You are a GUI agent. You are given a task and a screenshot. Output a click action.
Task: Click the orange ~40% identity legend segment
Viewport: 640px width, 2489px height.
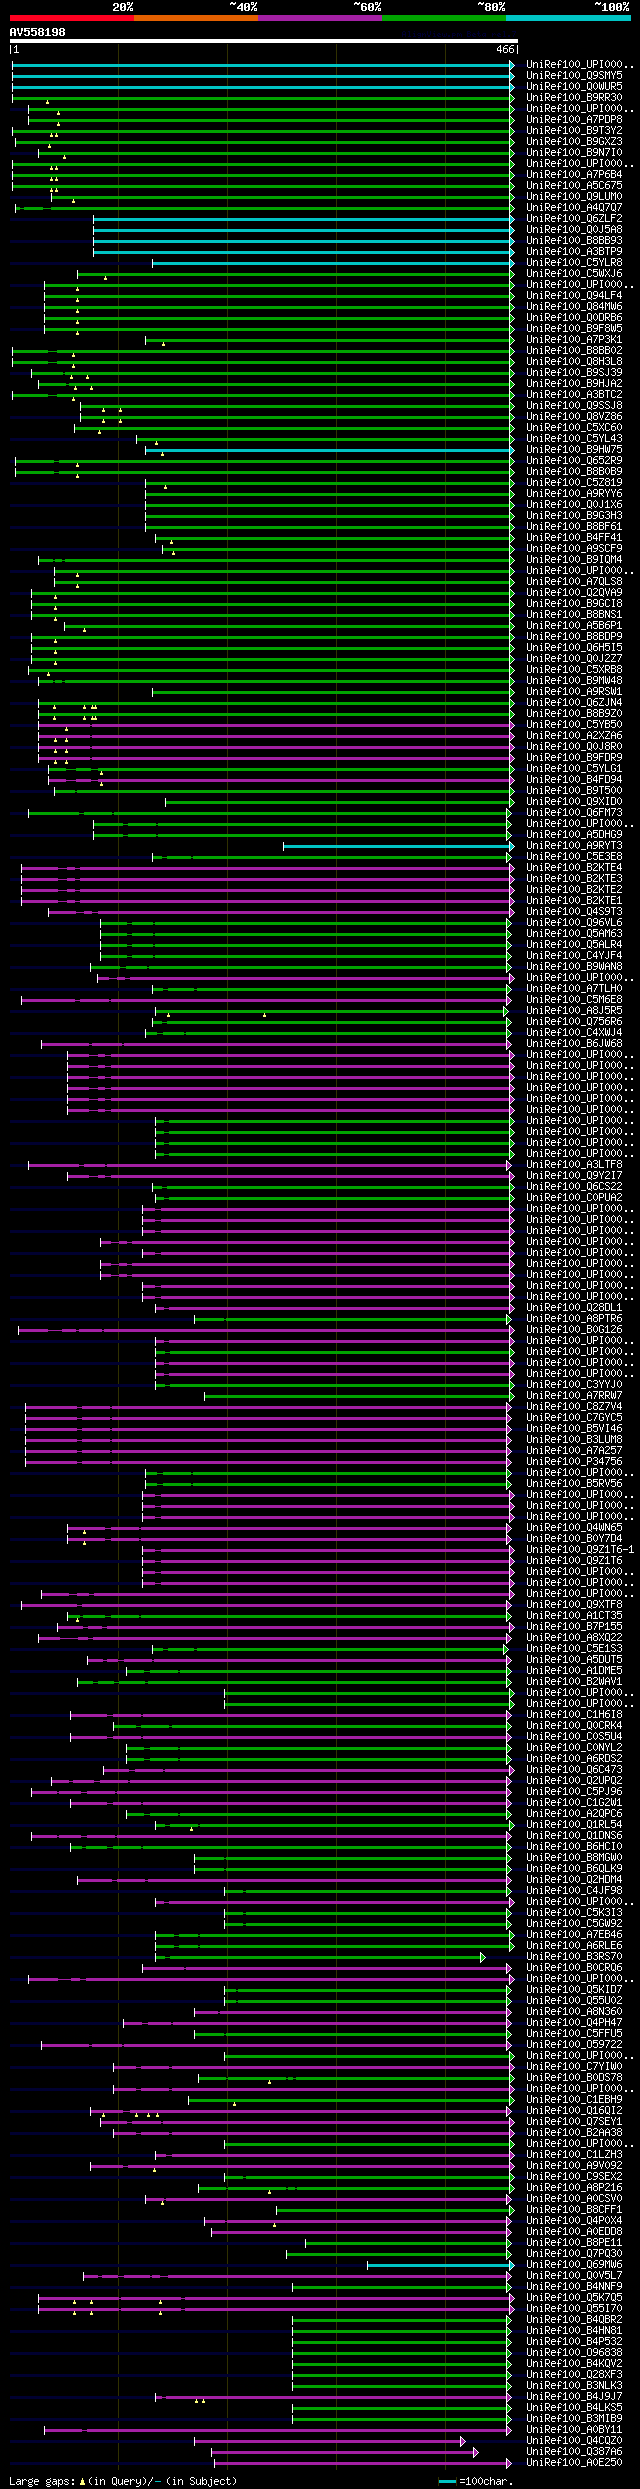(195, 18)
